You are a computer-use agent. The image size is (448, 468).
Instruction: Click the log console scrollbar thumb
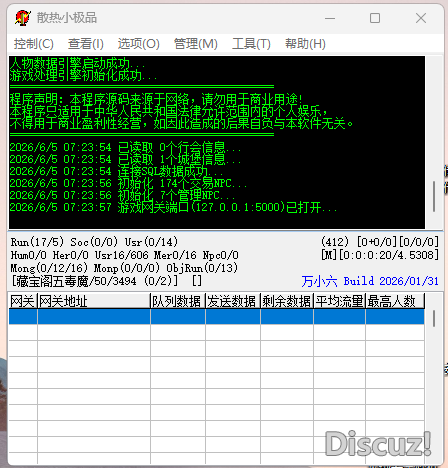[434, 196]
